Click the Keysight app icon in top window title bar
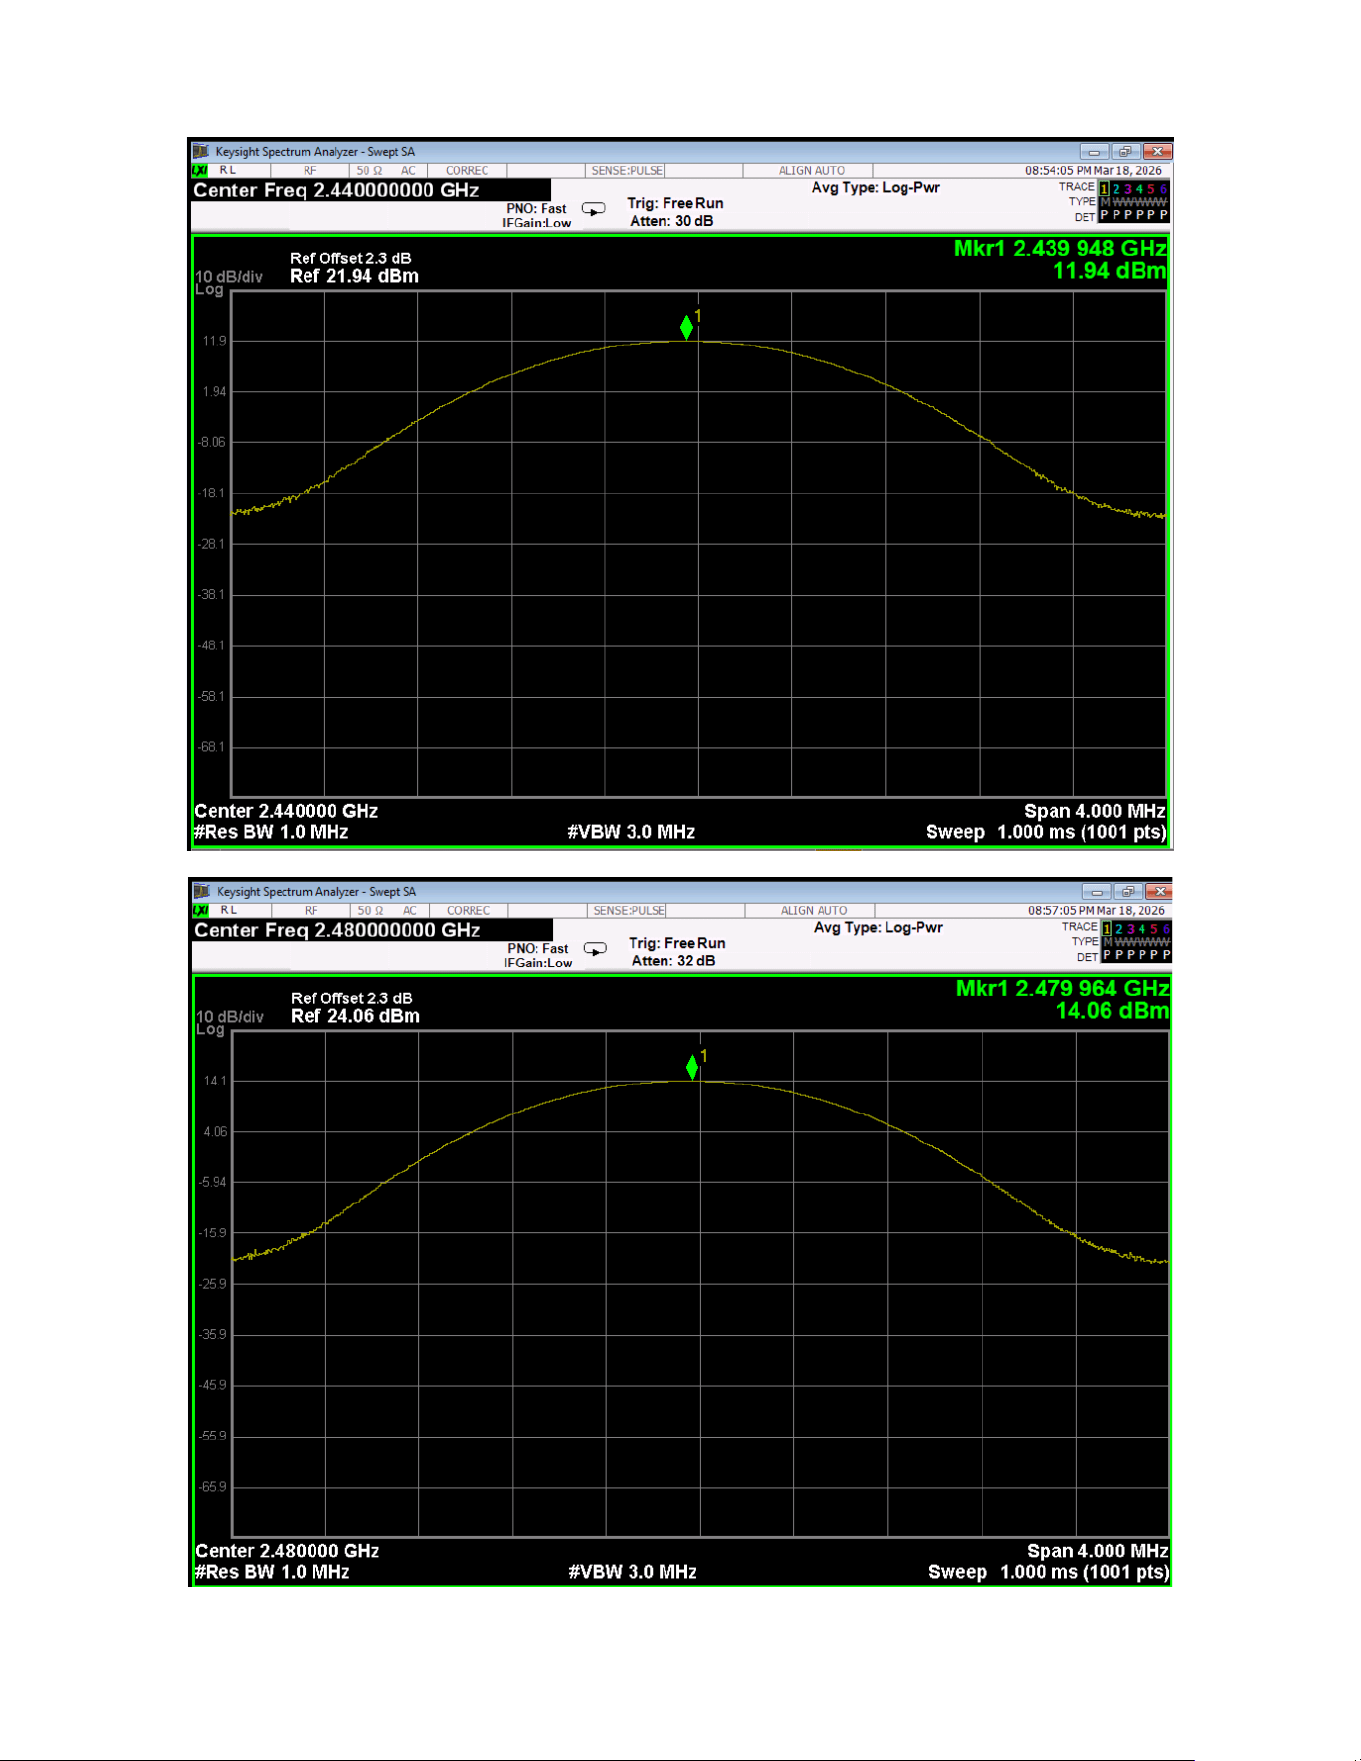The image size is (1361, 1761). (200, 151)
